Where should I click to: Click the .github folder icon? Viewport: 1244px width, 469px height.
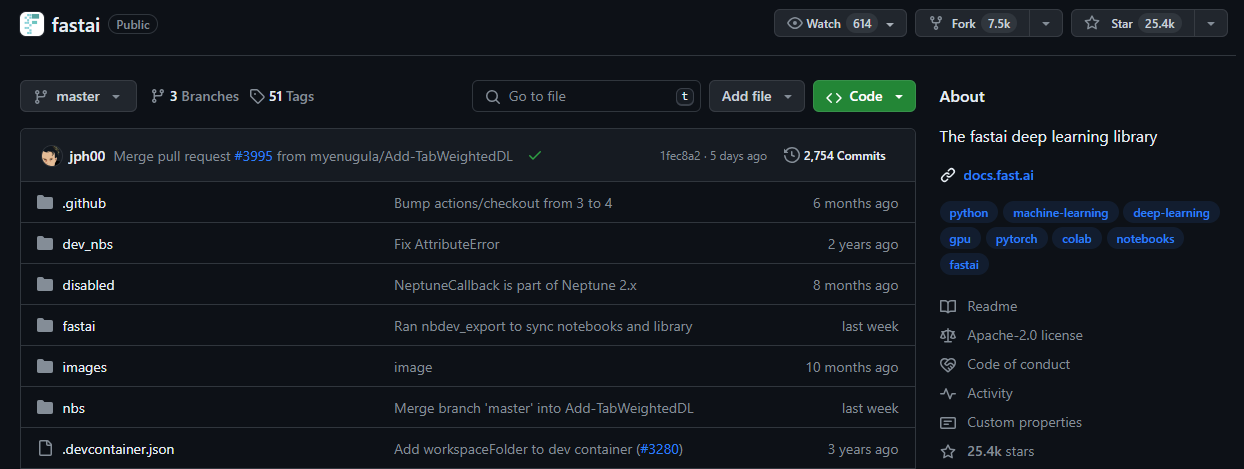coord(44,203)
